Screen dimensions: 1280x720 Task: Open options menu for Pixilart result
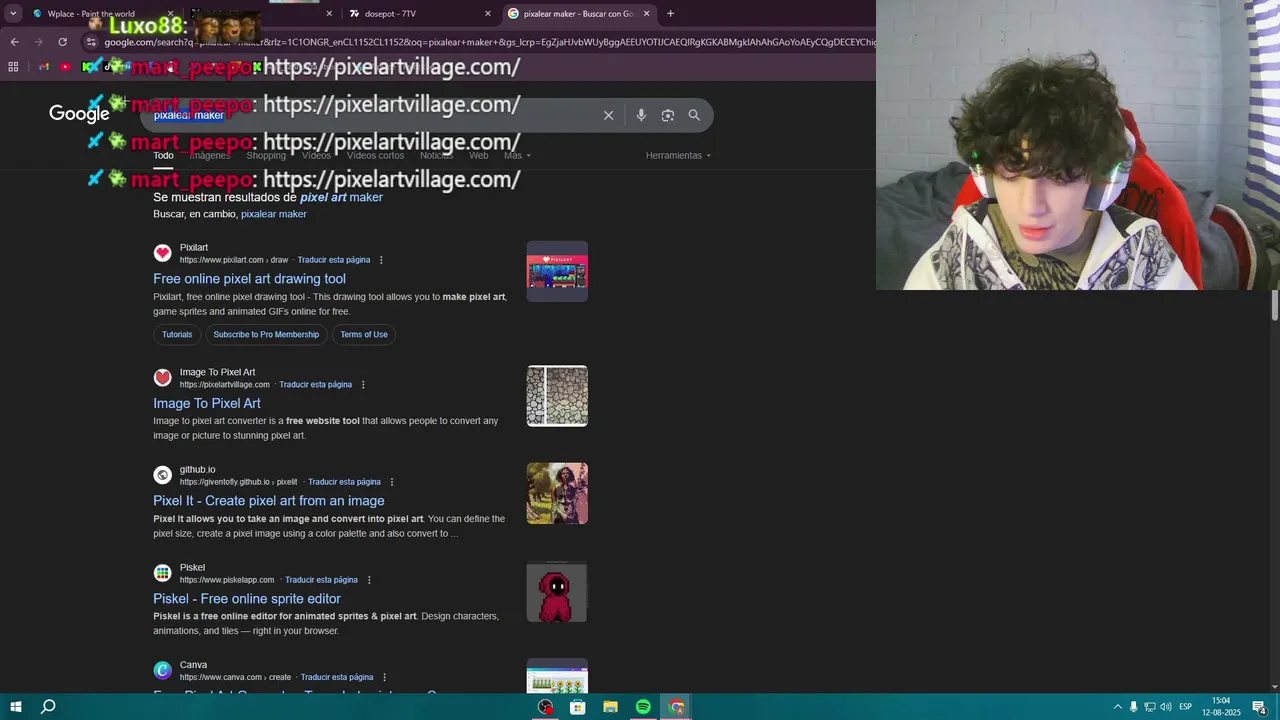pos(381,260)
